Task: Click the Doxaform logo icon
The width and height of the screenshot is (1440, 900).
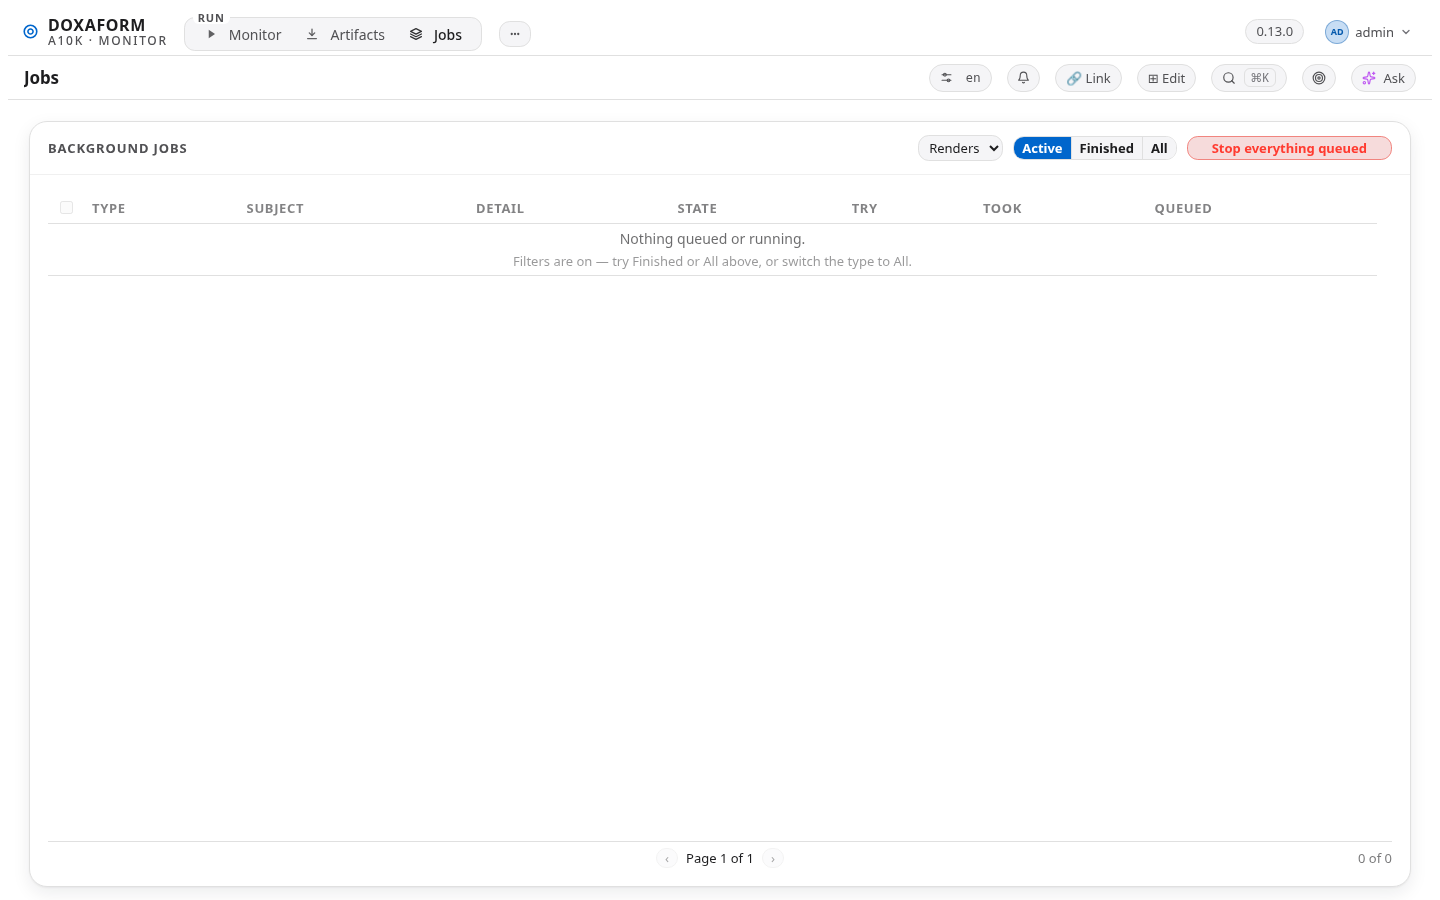Action: pos(30,32)
